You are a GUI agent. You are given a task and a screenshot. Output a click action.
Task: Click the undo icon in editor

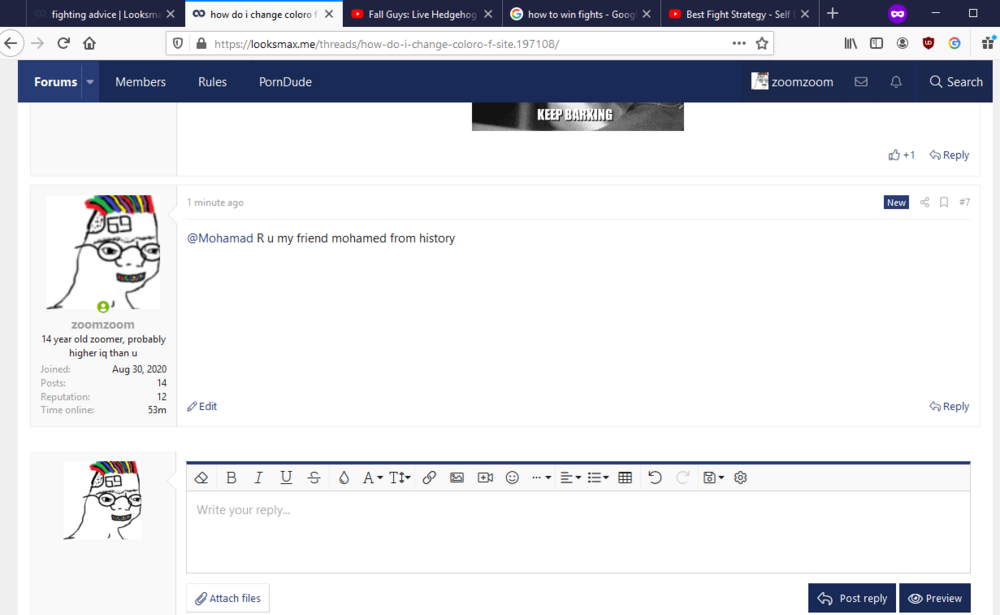pyautogui.click(x=655, y=477)
